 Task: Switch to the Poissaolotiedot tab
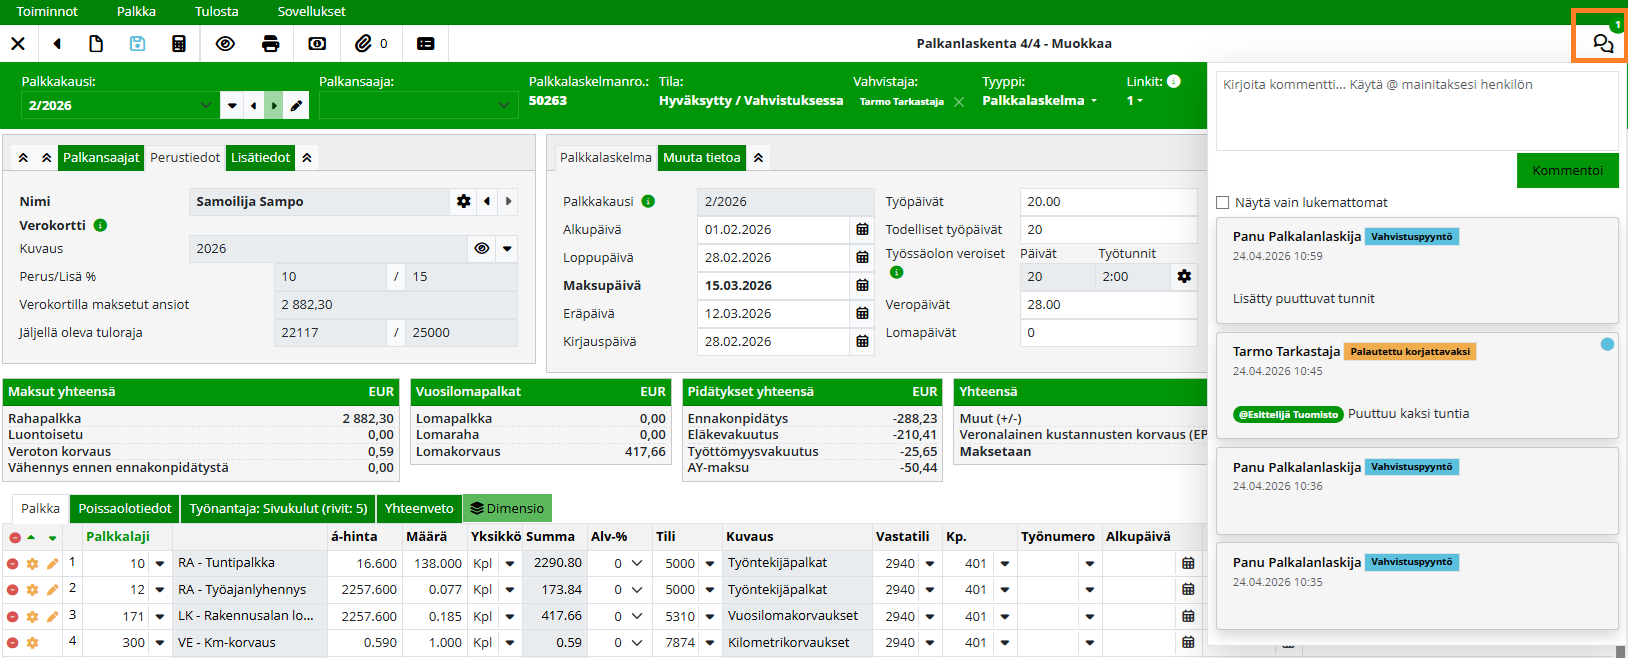coord(125,508)
